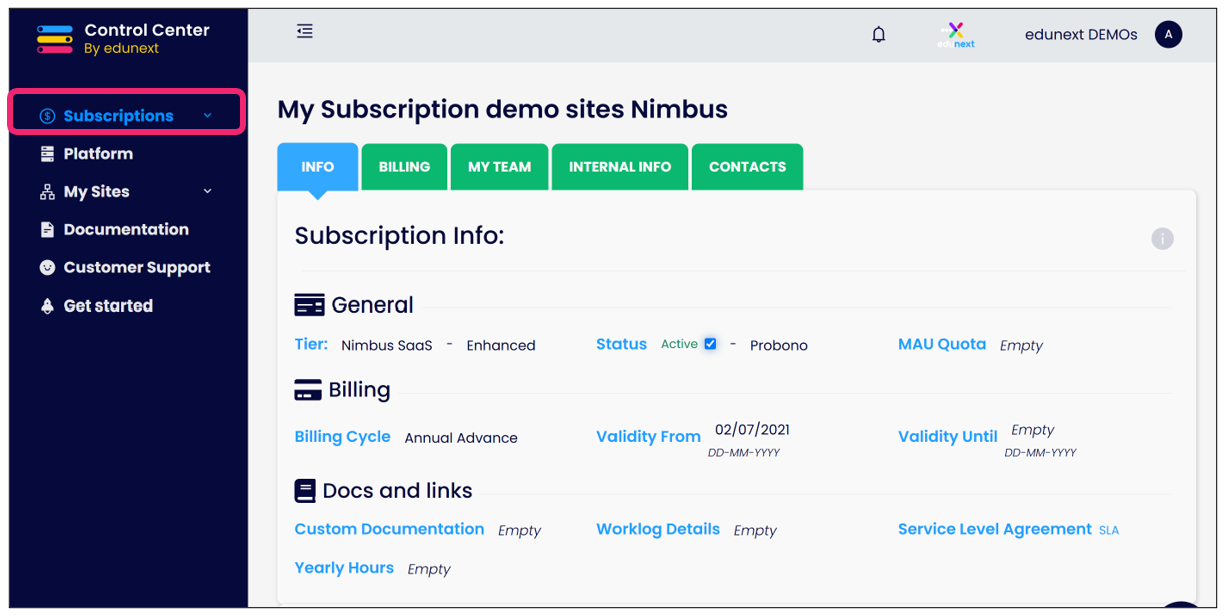Collapse the sidebar with the menu toggle icon
This screenshot has height=616, width=1228.
click(x=305, y=32)
